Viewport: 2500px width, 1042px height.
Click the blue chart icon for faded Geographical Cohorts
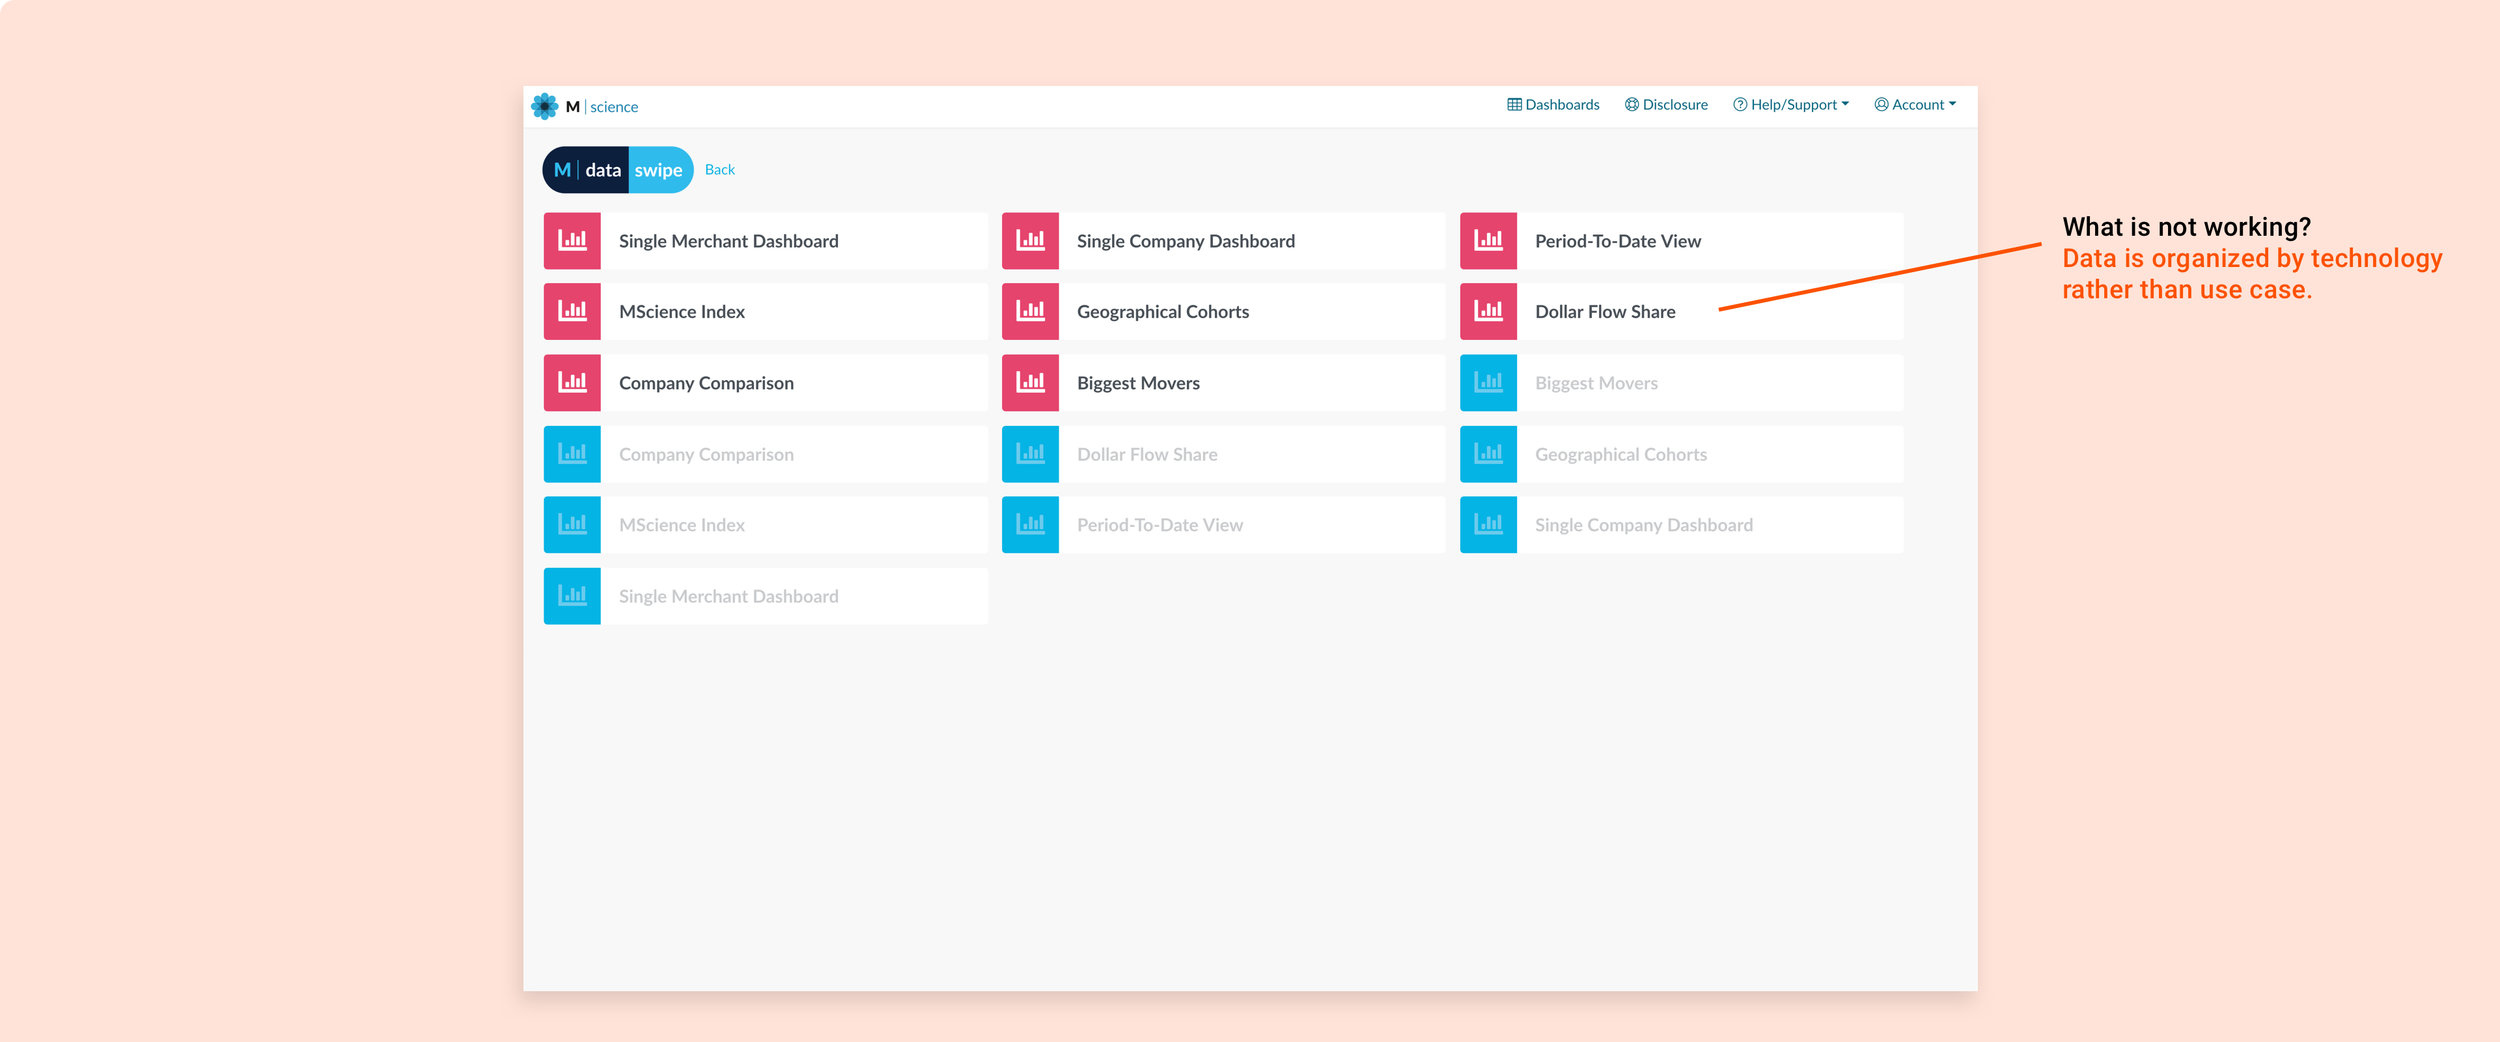click(1488, 454)
